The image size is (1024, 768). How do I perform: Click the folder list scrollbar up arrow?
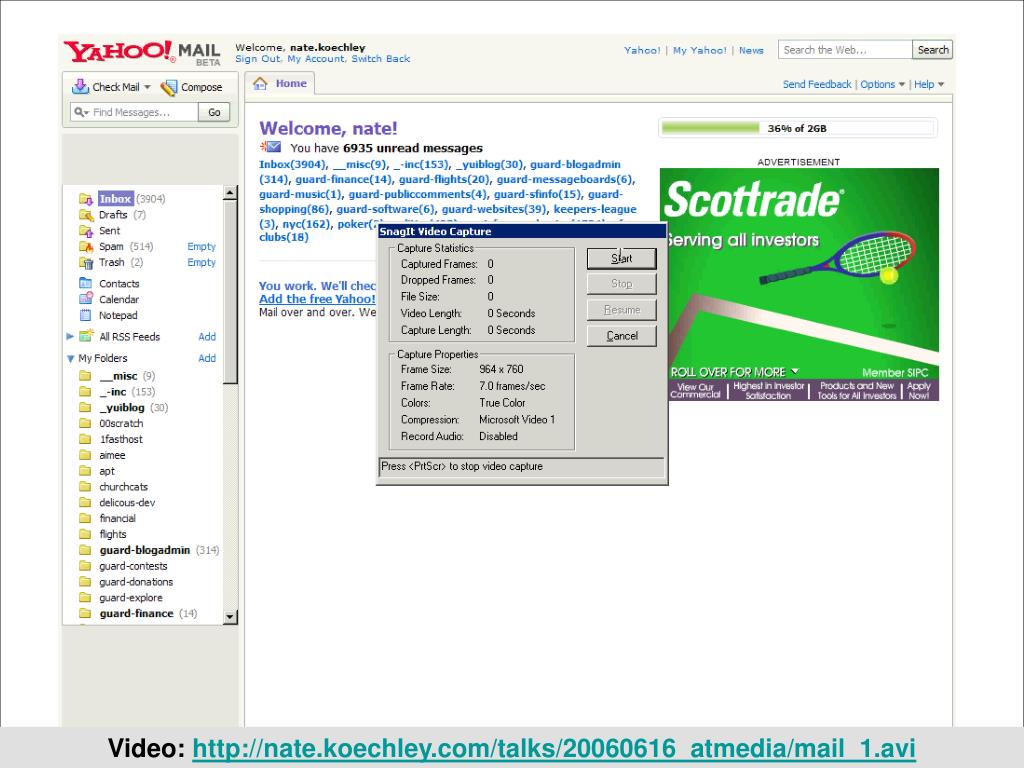(x=229, y=193)
